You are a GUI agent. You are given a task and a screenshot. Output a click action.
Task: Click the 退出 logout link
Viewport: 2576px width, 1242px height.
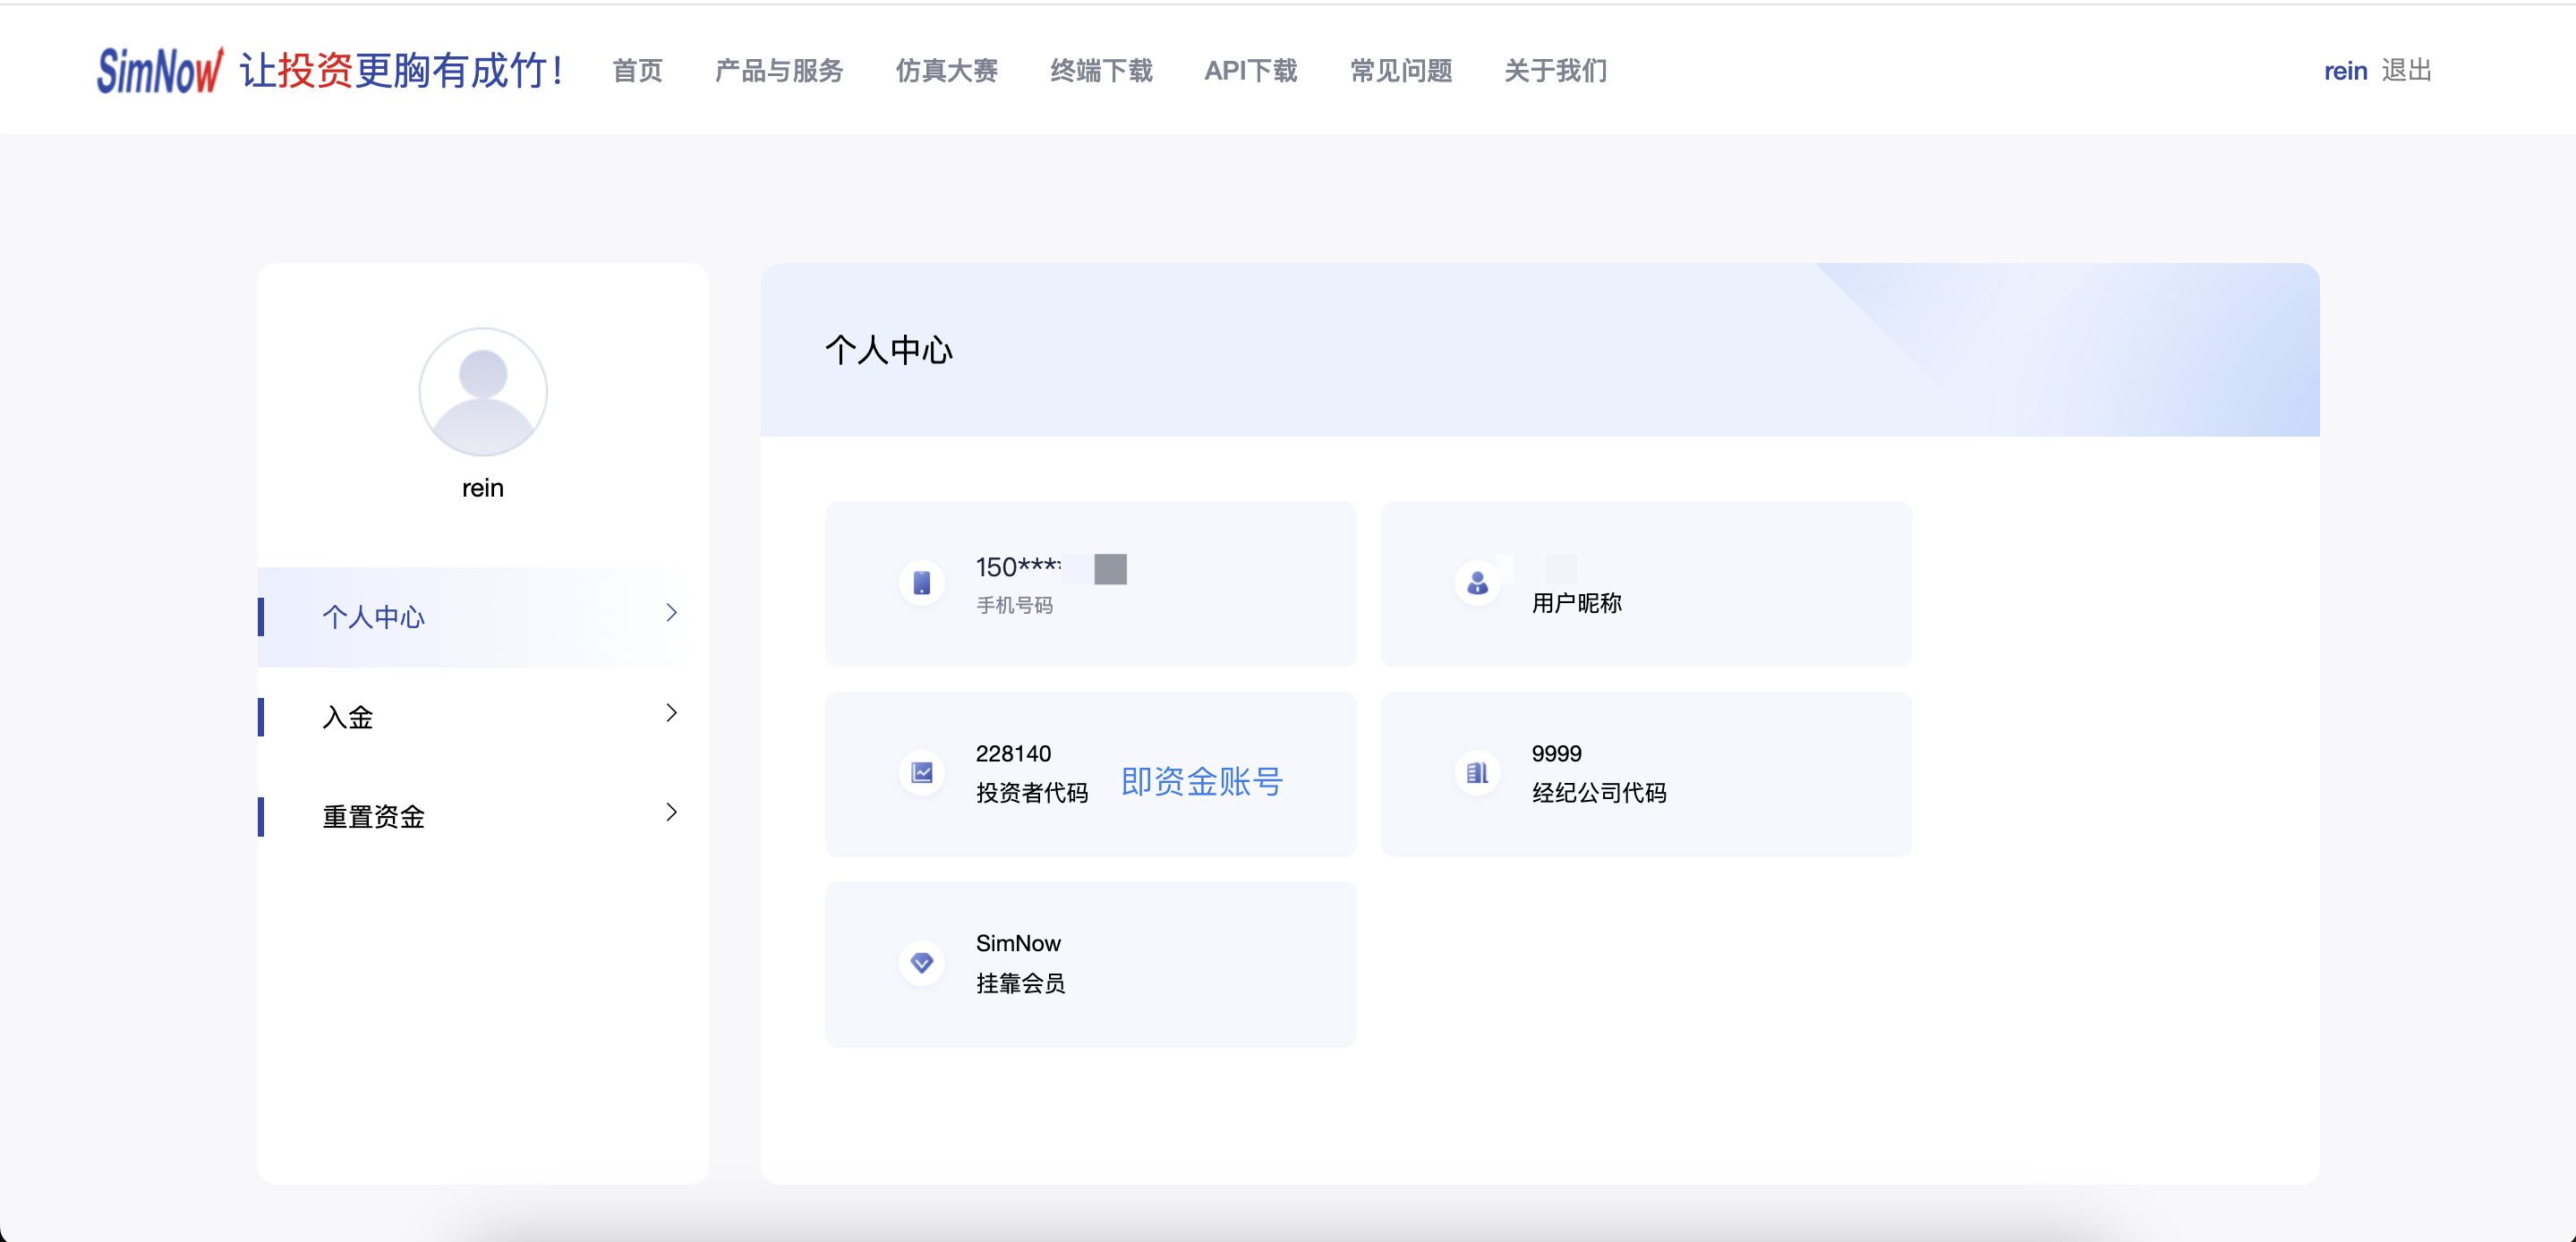click(2406, 71)
